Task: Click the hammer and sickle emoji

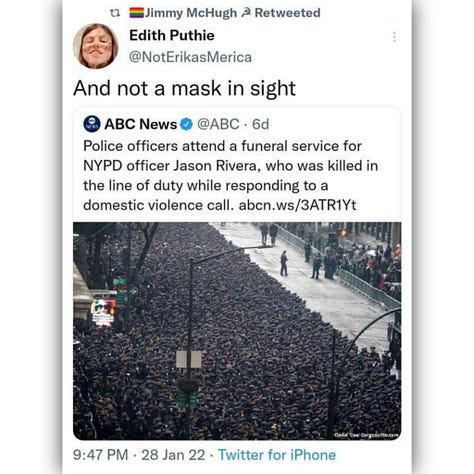Action: 246,13
